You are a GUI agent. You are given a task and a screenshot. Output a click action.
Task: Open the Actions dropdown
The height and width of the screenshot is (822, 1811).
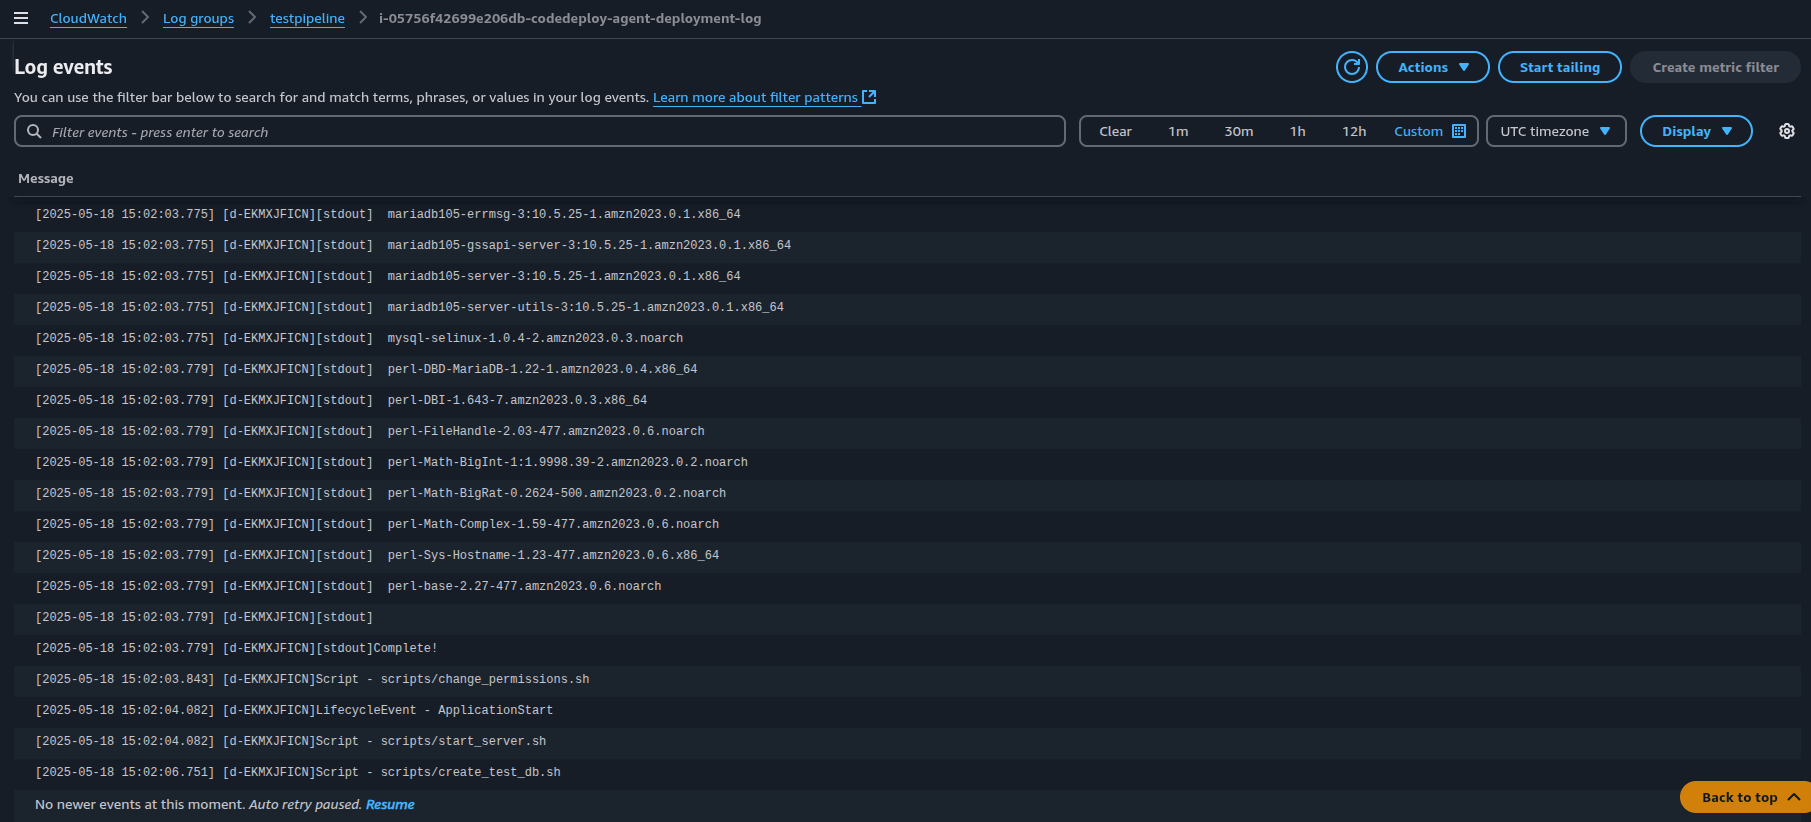[1433, 67]
